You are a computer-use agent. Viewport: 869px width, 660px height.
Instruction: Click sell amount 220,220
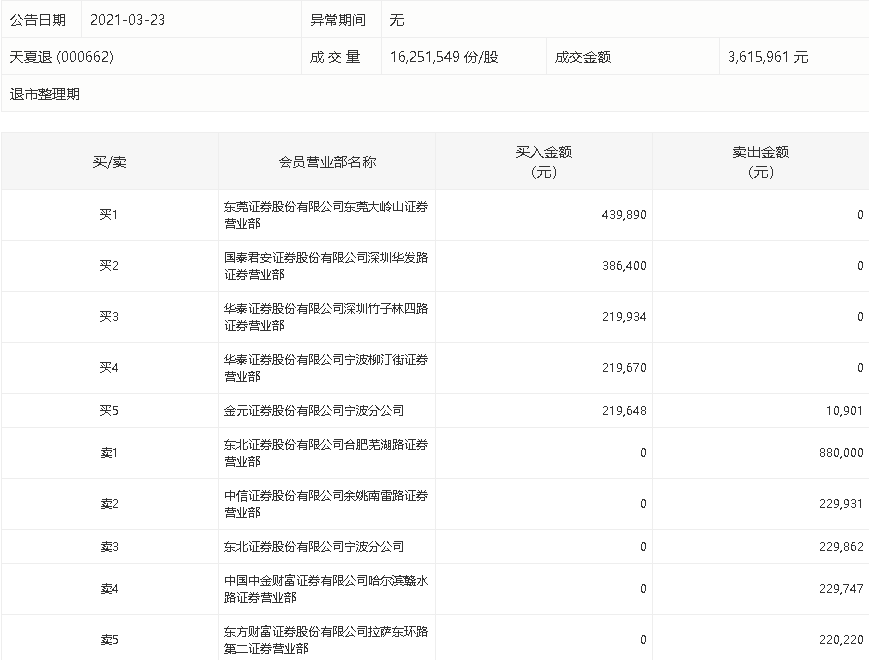pos(841,639)
